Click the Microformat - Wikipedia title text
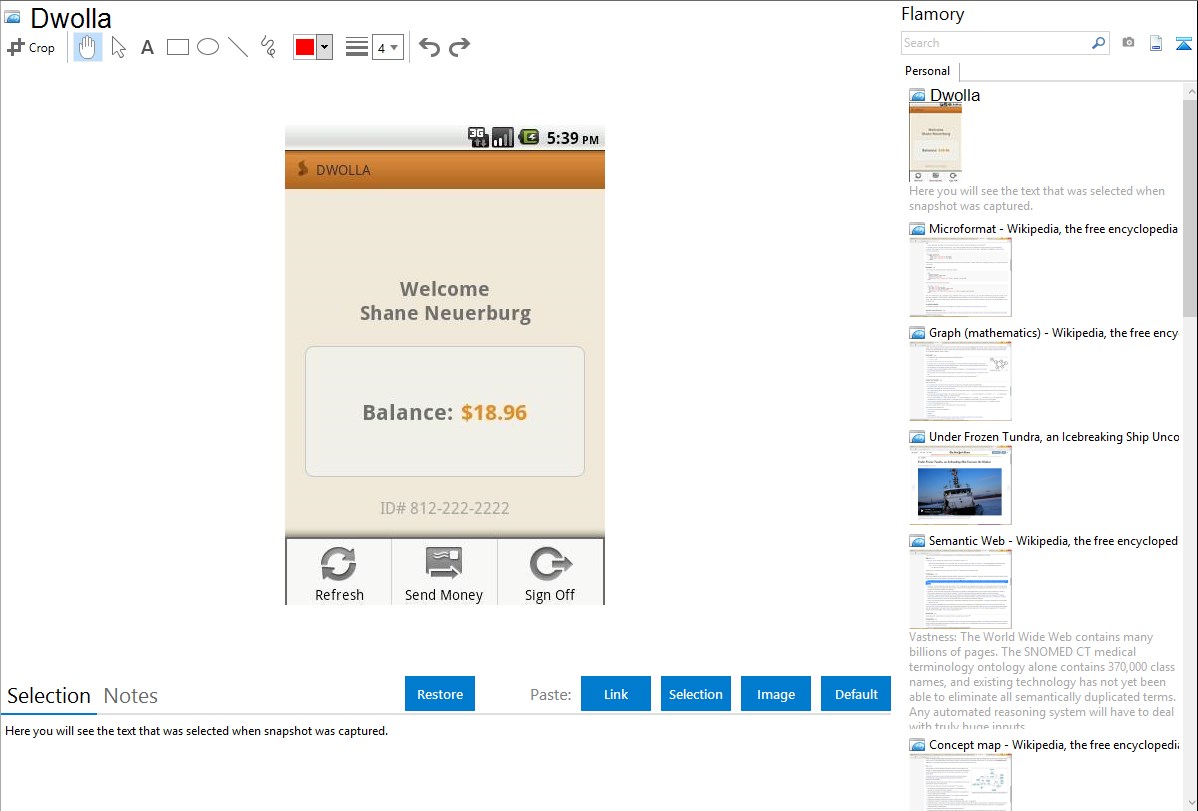The width and height of the screenshot is (1198, 811). point(1053,229)
